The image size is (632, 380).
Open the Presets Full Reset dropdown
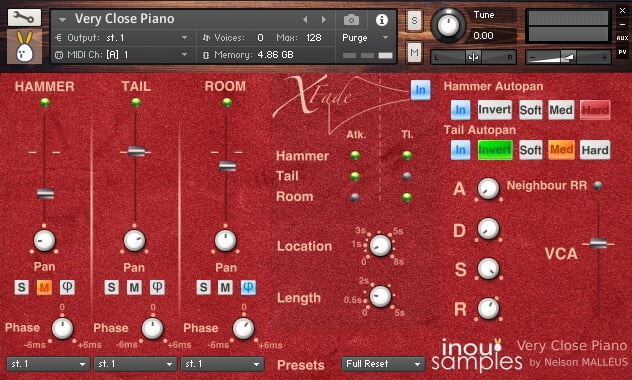tap(383, 364)
